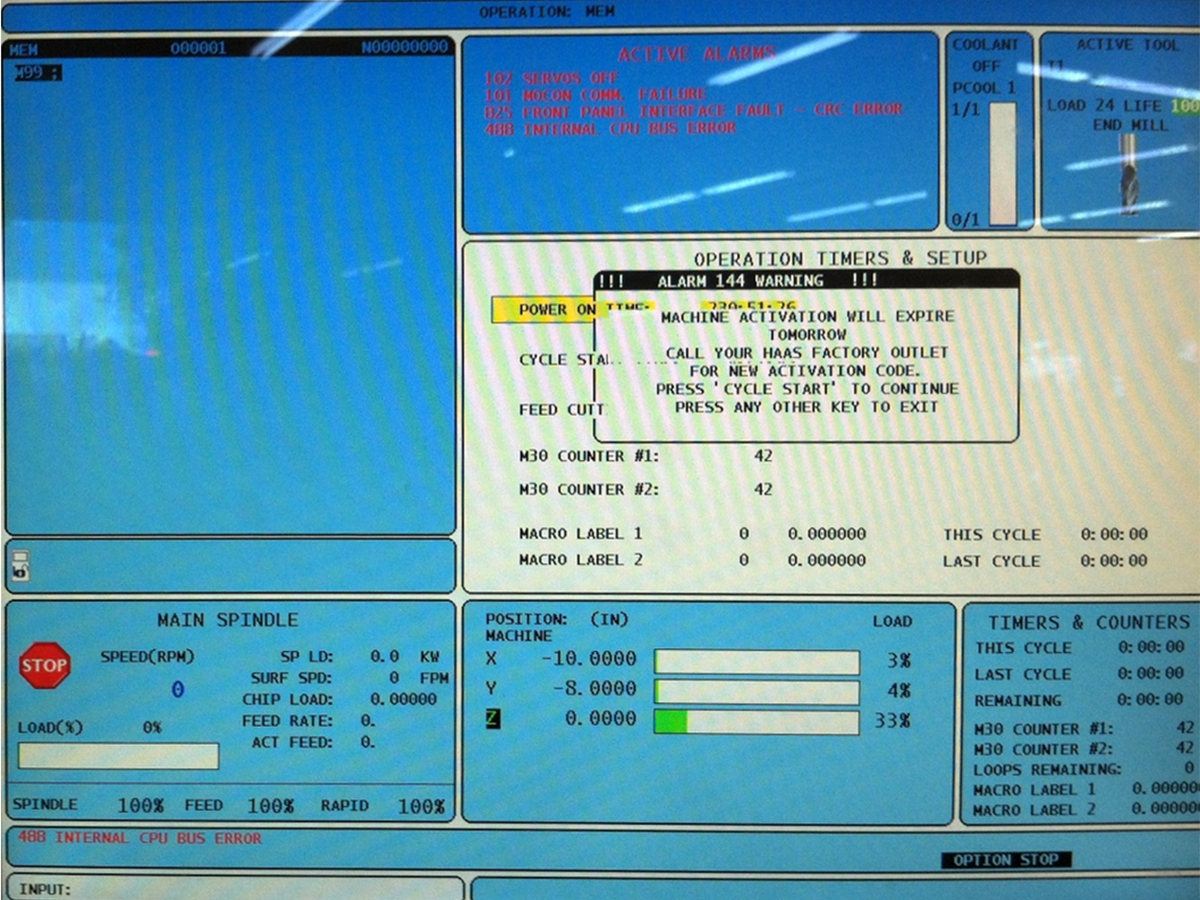1200x900 pixels.
Task: Click the OPERATION TIMERS & SETUP heading
Action: (840, 258)
